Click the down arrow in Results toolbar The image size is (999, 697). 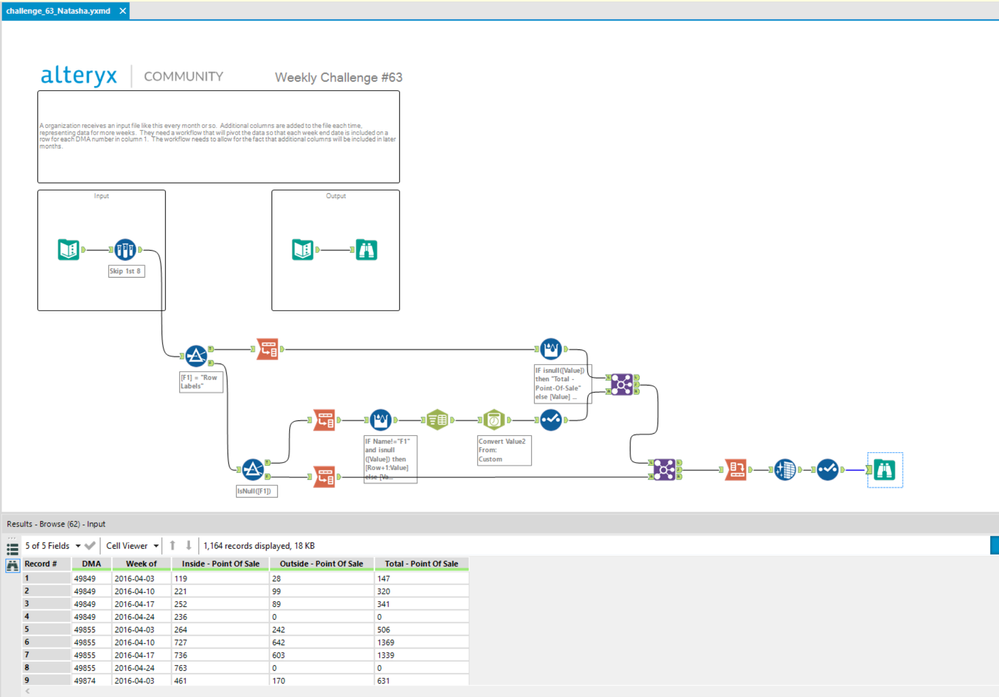[x=189, y=545]
